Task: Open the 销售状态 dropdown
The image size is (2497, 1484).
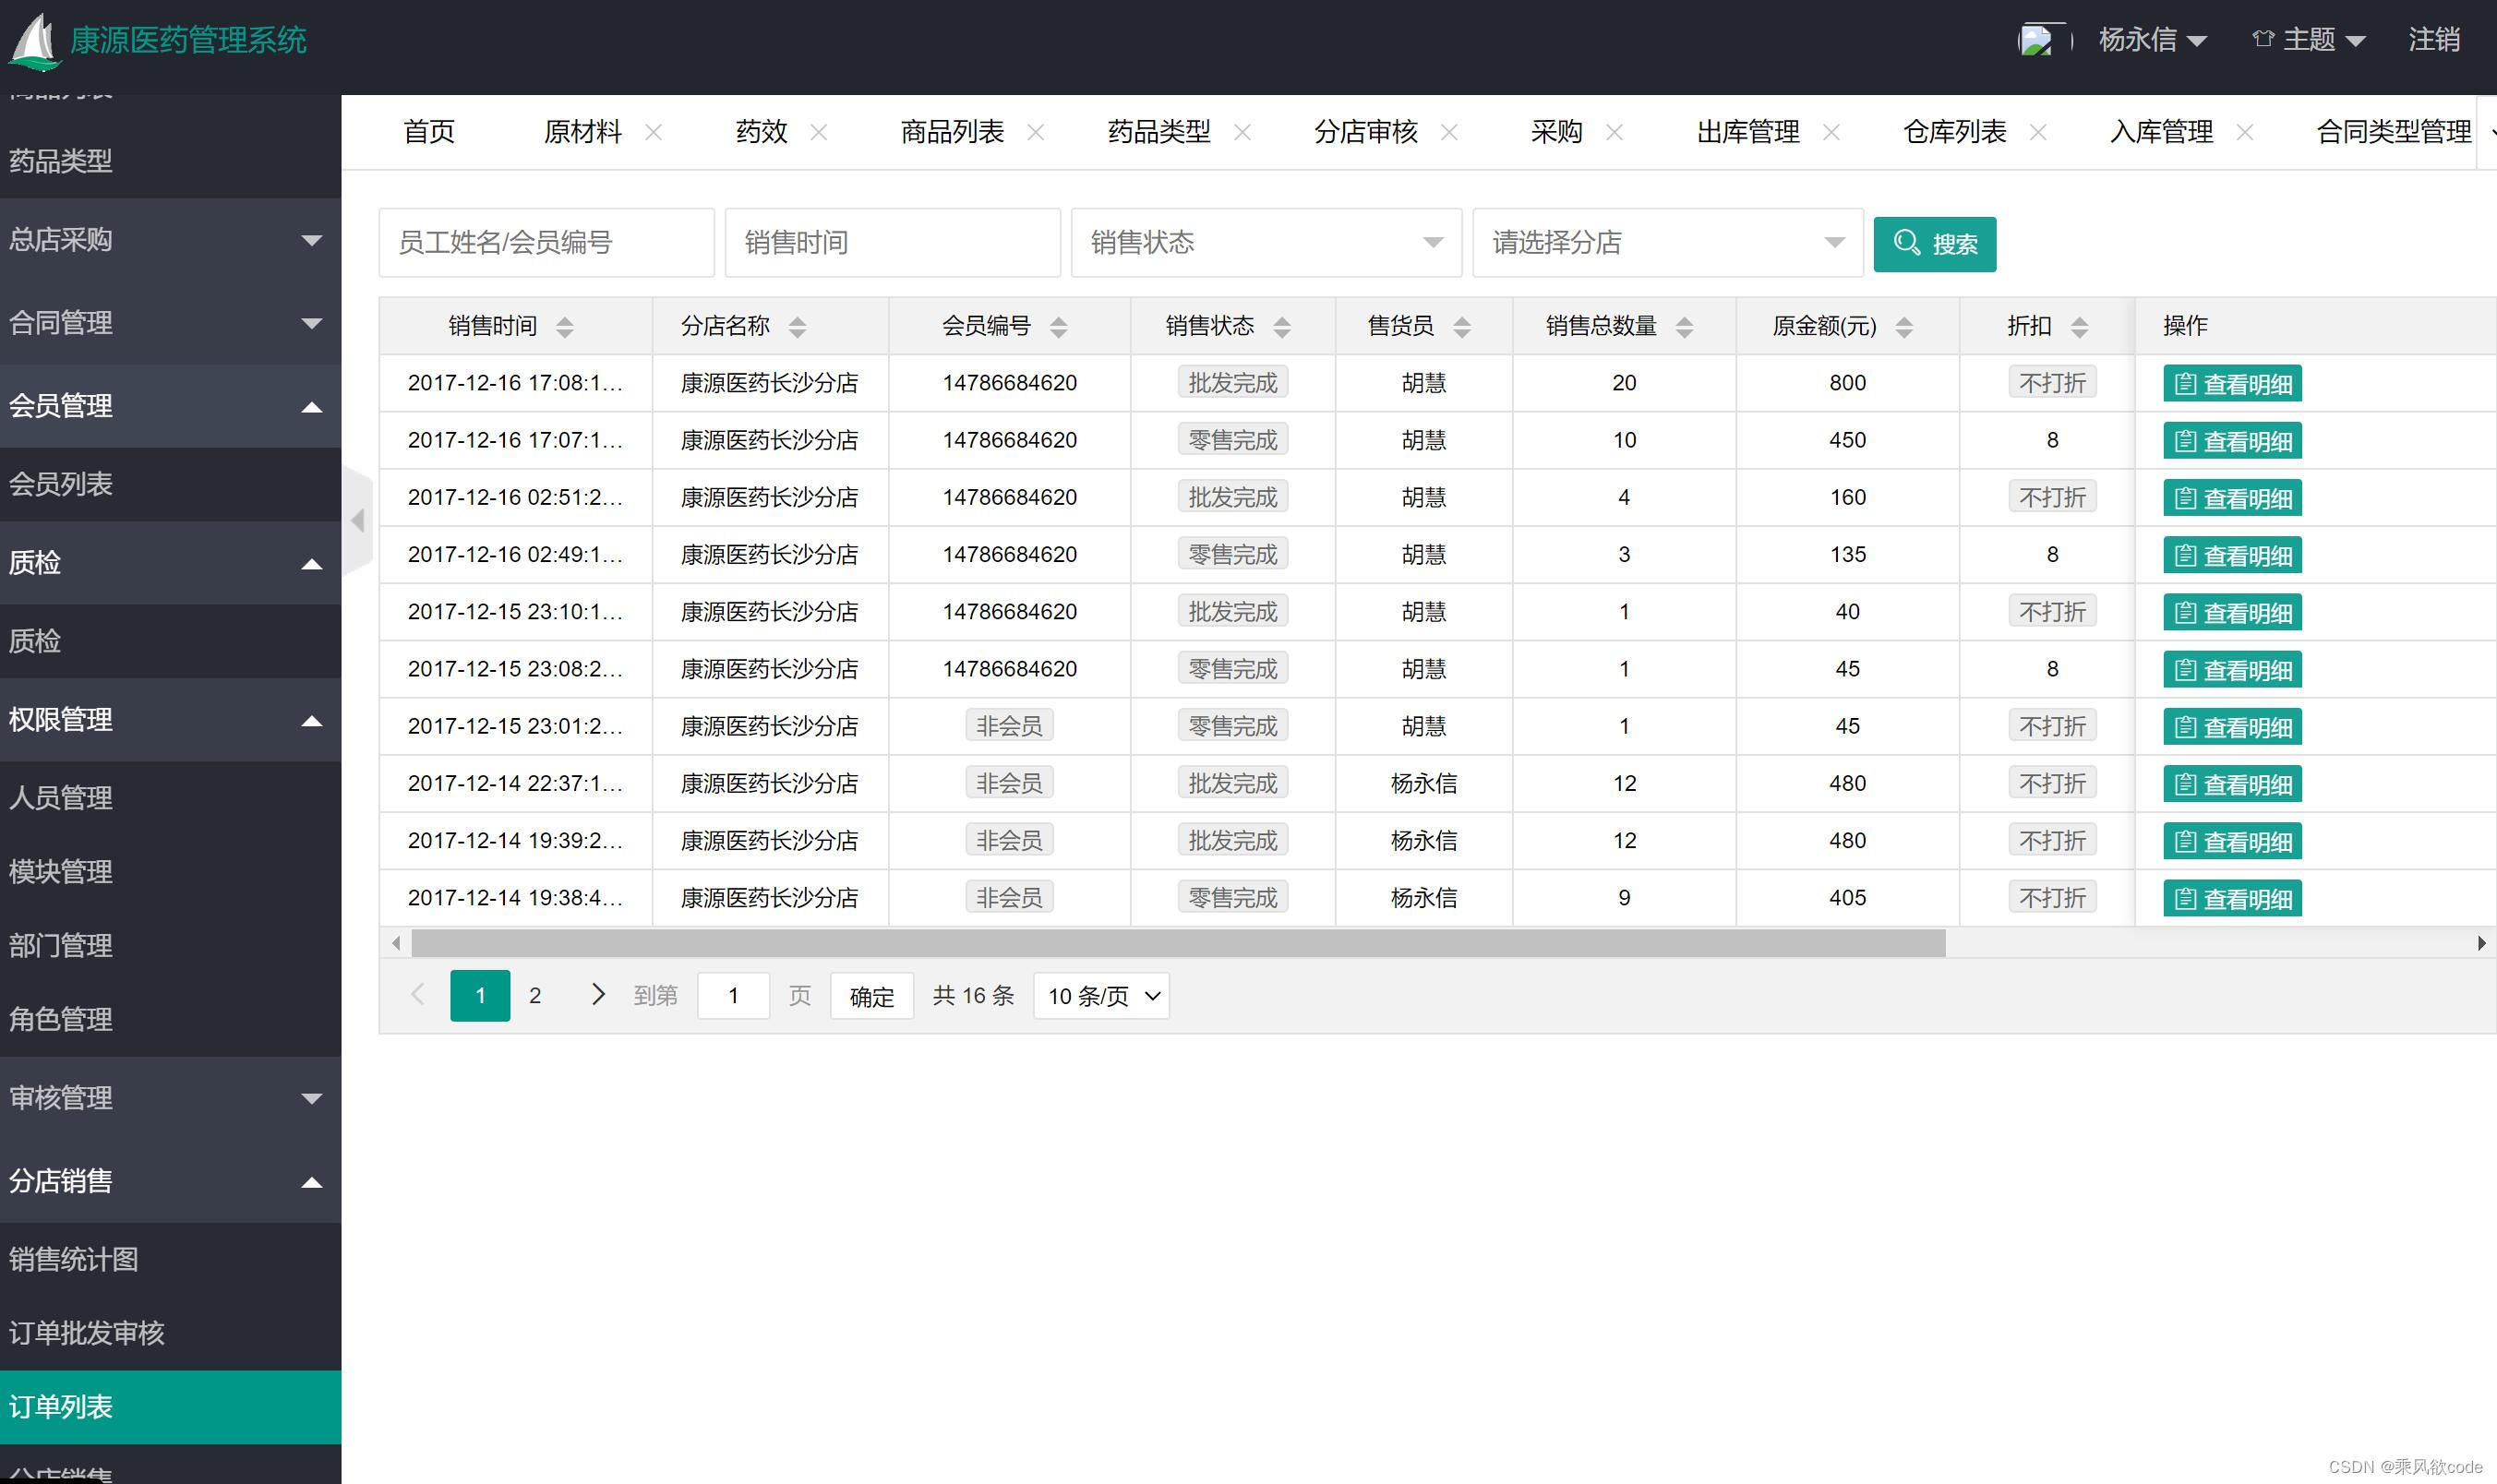Action: [x=1265, y=243]
